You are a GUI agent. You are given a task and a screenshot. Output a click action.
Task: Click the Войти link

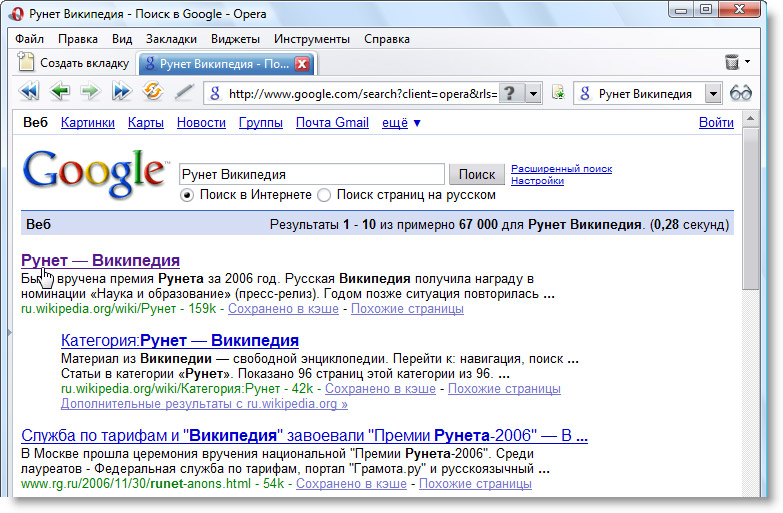pos(716,123)
